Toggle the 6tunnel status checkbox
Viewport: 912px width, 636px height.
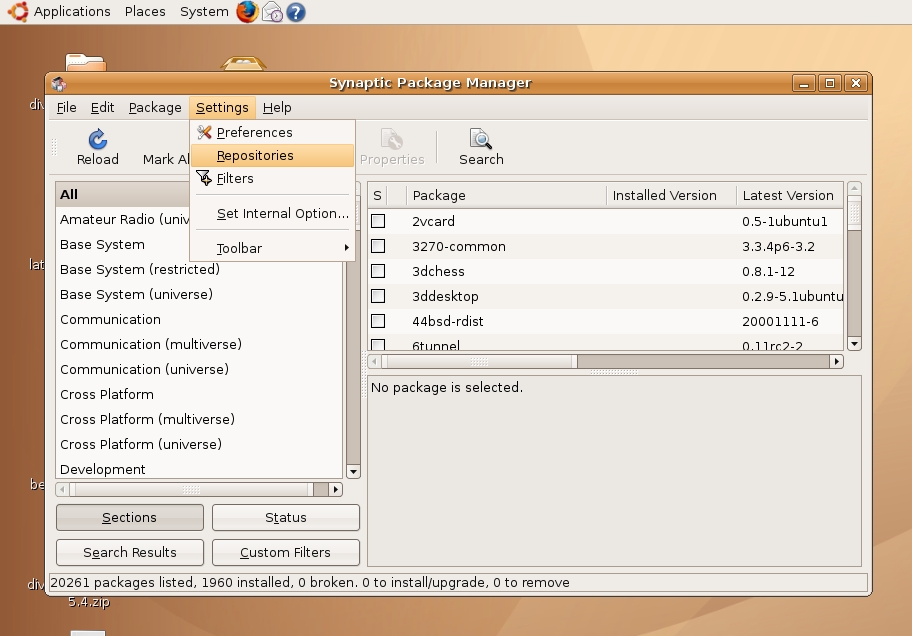point(378,344)
